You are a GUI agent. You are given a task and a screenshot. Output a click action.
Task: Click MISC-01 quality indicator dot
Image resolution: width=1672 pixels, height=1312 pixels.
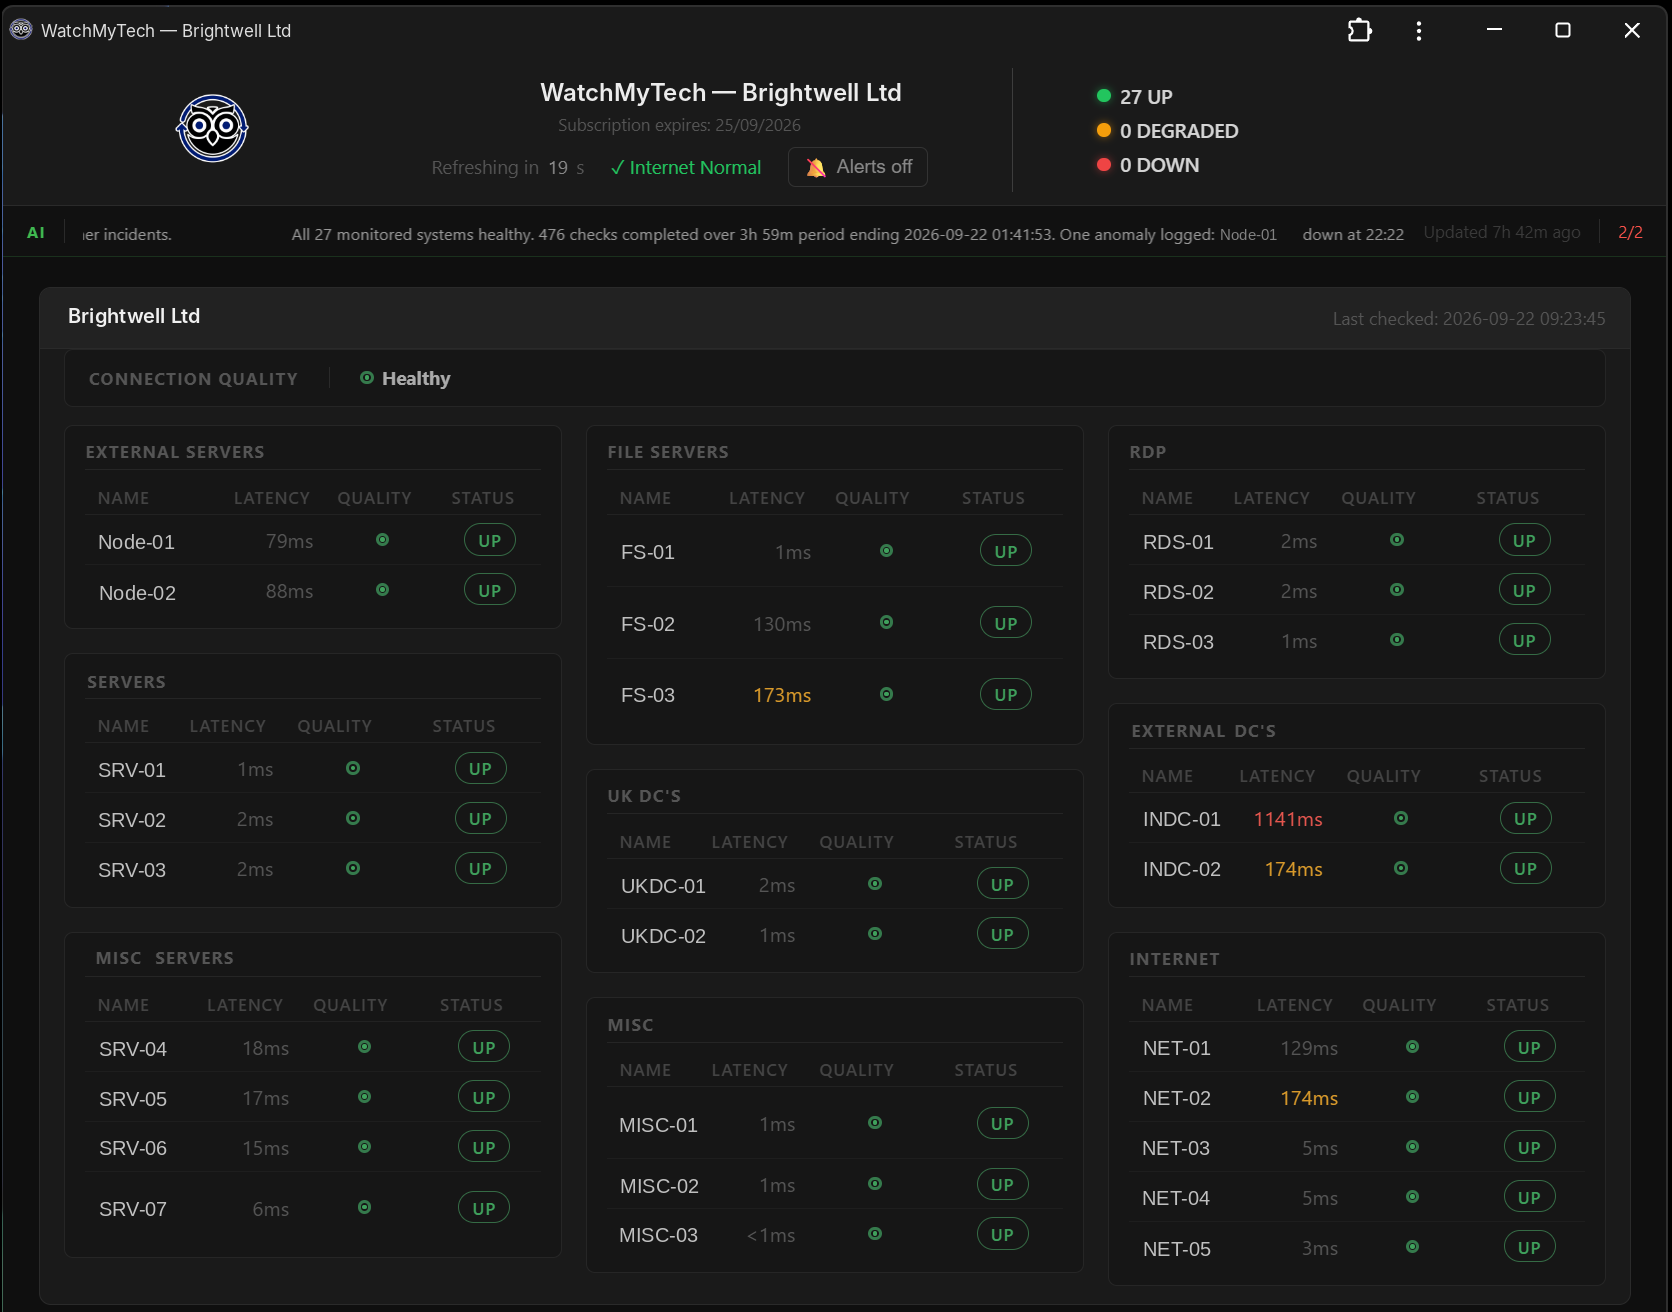click(x=875, y=1123)
